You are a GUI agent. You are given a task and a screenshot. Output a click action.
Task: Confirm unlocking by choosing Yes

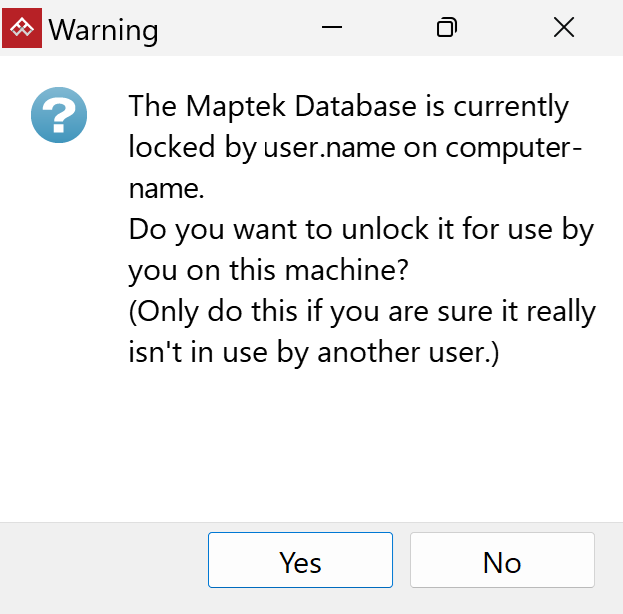pos(300,560)
